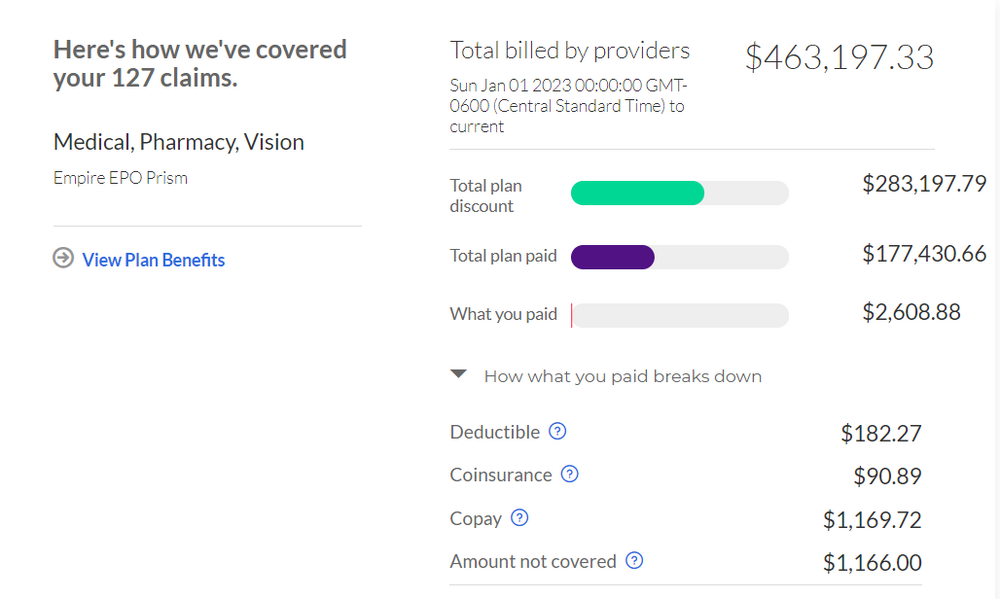Open the View Plan Benefits link

pos(153,260)
